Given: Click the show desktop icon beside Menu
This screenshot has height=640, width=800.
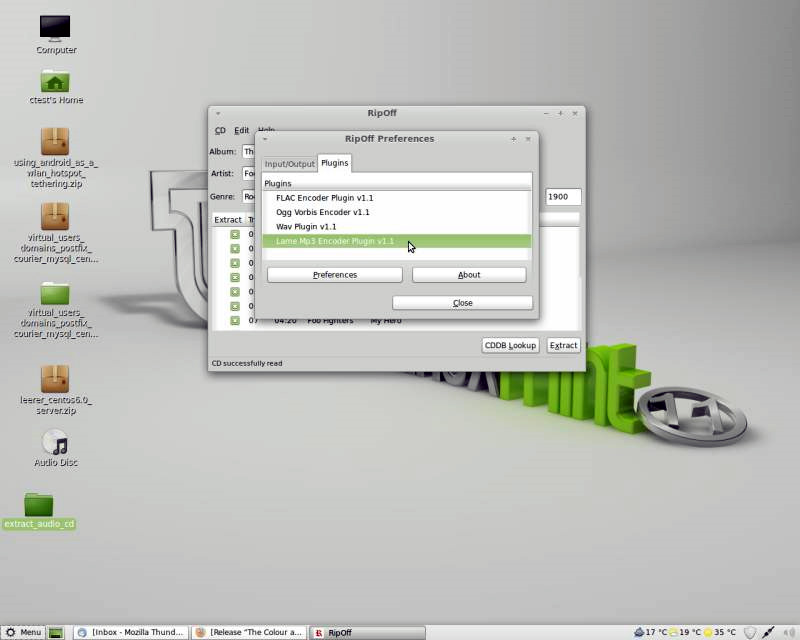Looking at the screenshot, I should tap(56, 633).
